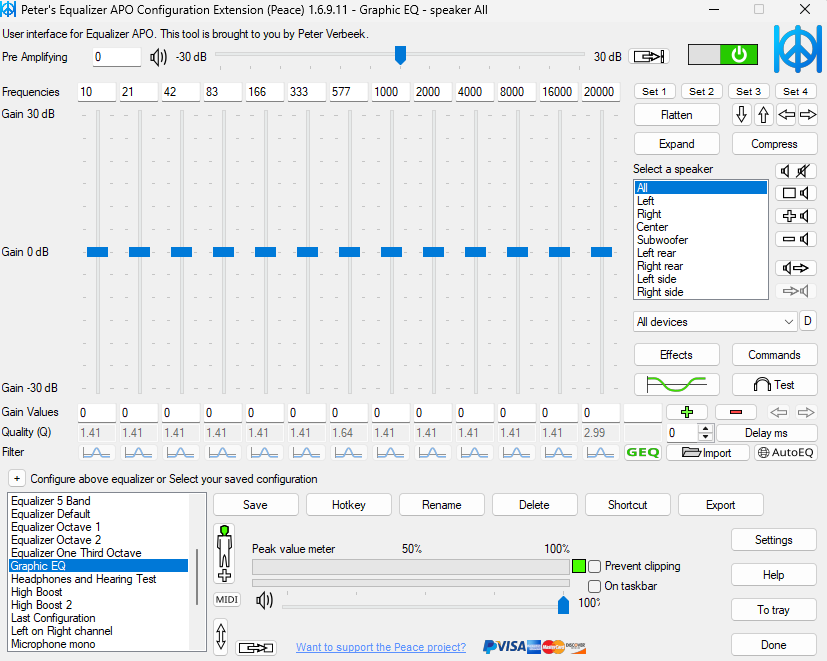Check the On taskbar option

tap(594, 586)
